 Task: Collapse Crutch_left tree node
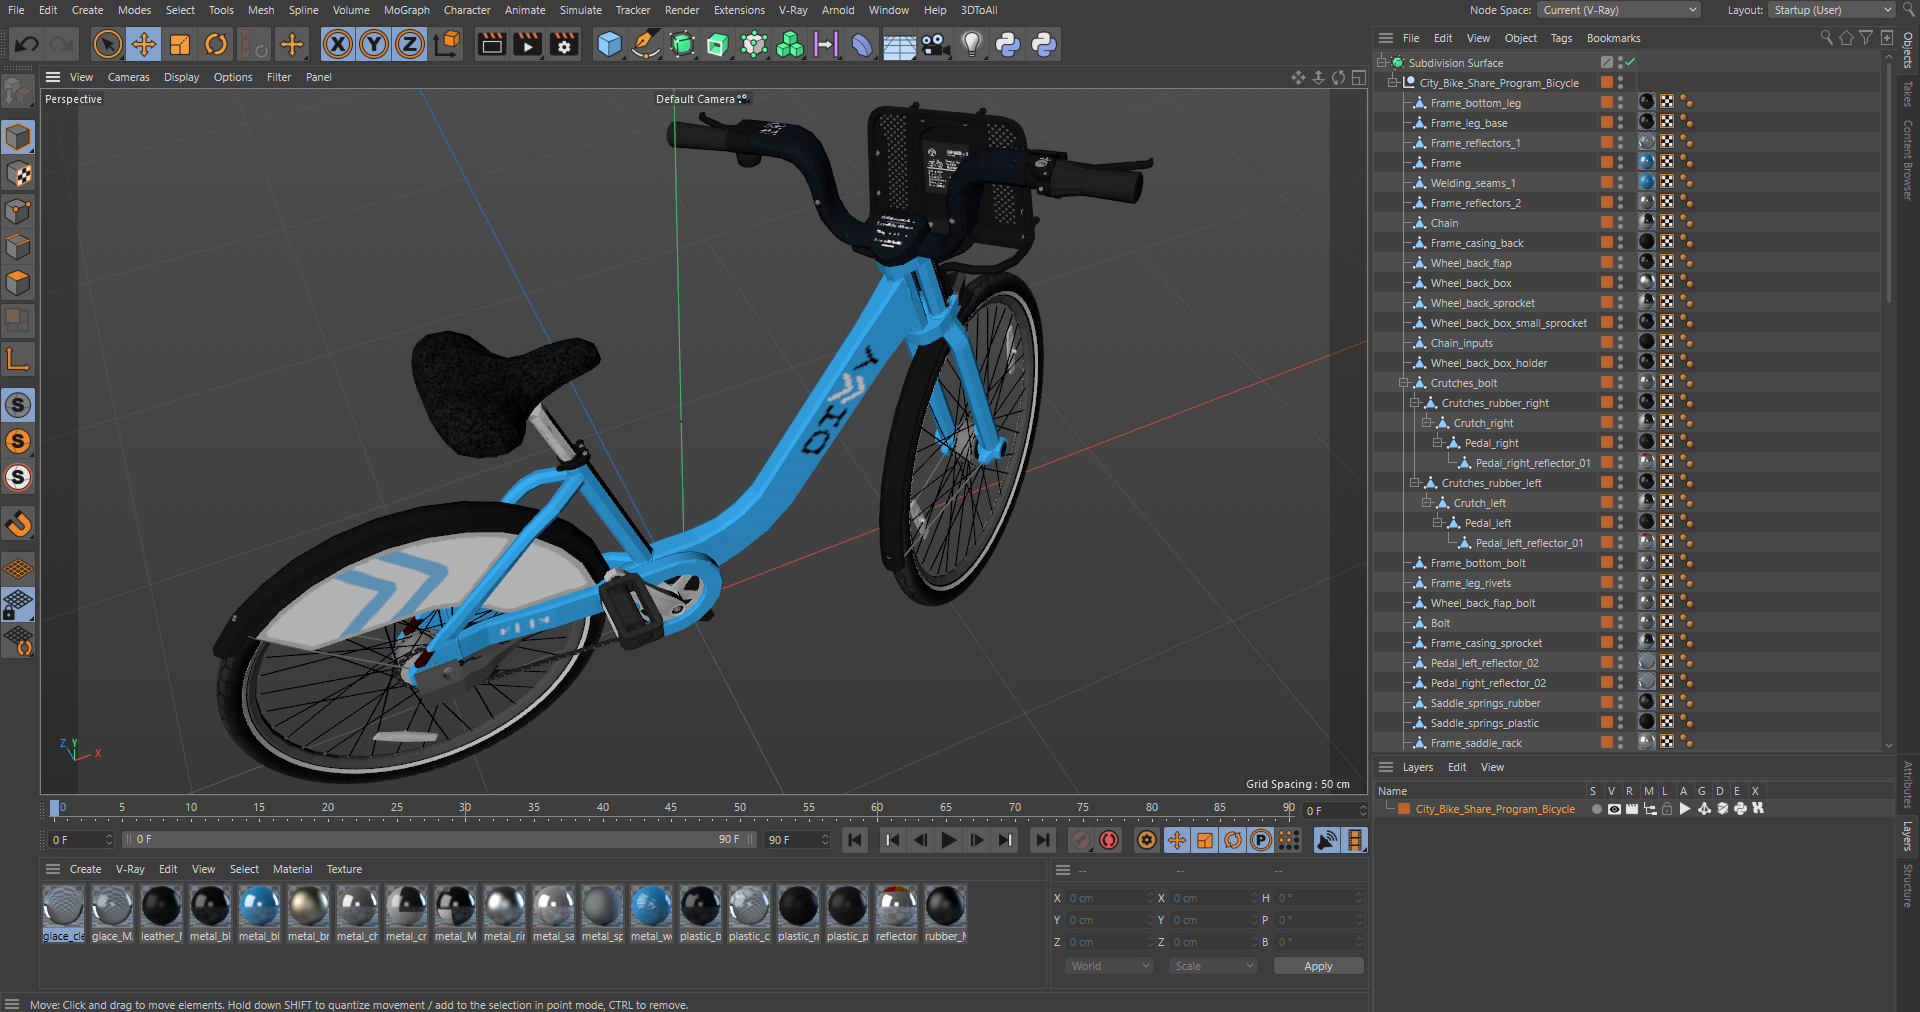(x=1427, y=502)
